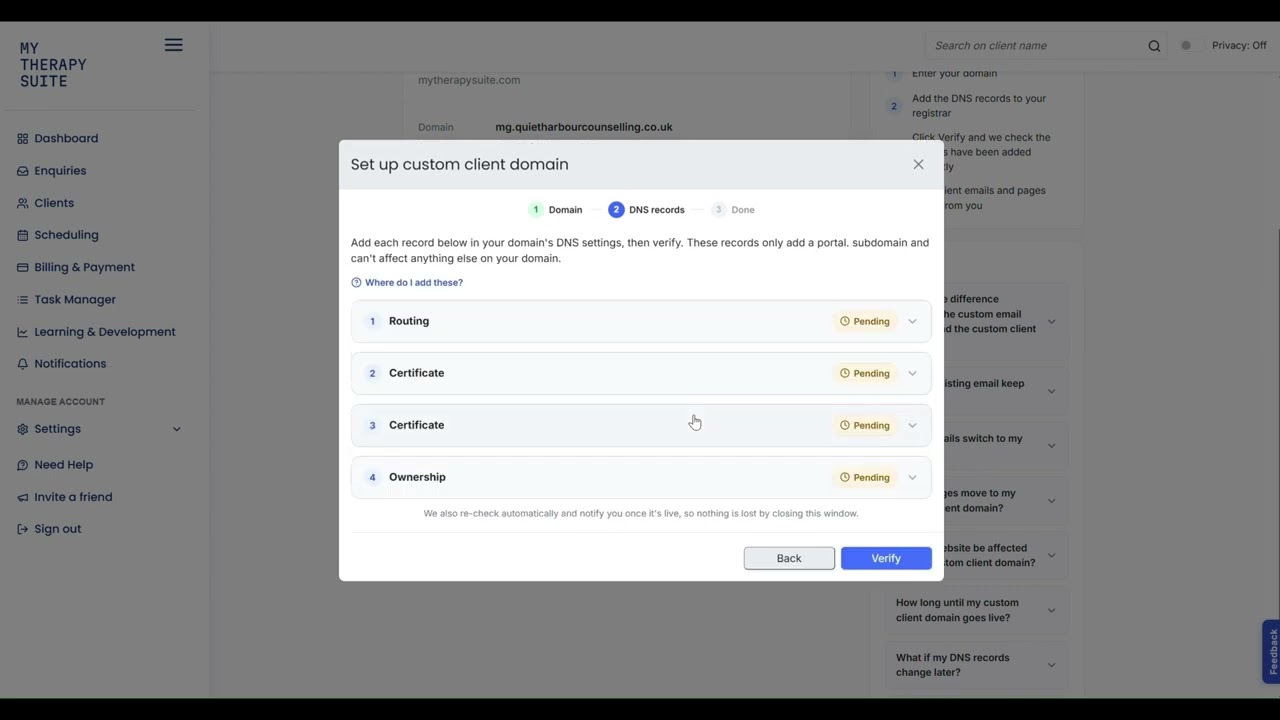
Task: Click the Learning & Development chart icon
Action: point(22,332)
